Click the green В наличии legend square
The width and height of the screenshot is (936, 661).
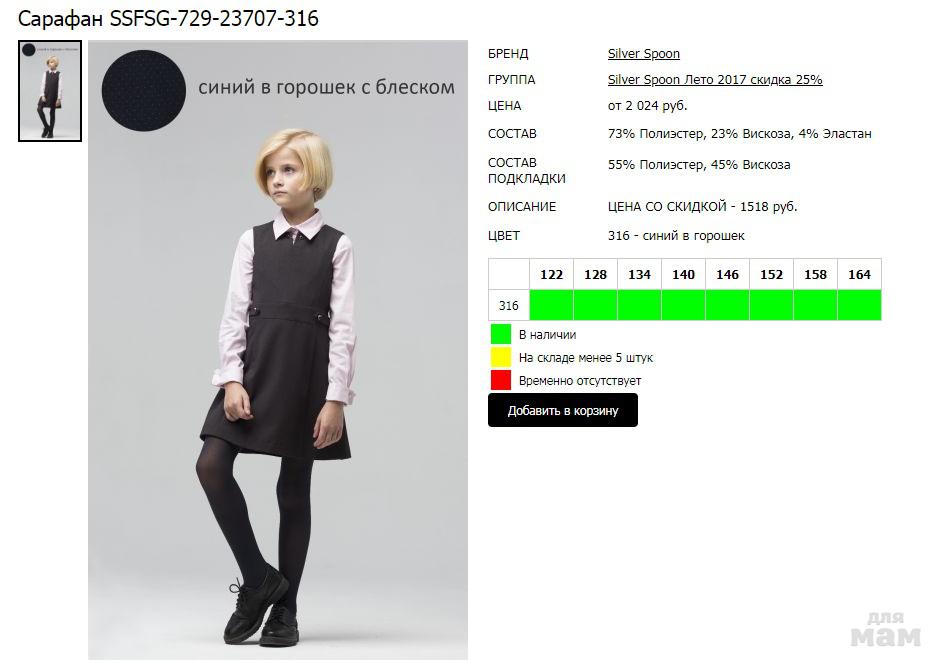pos(501,334)
